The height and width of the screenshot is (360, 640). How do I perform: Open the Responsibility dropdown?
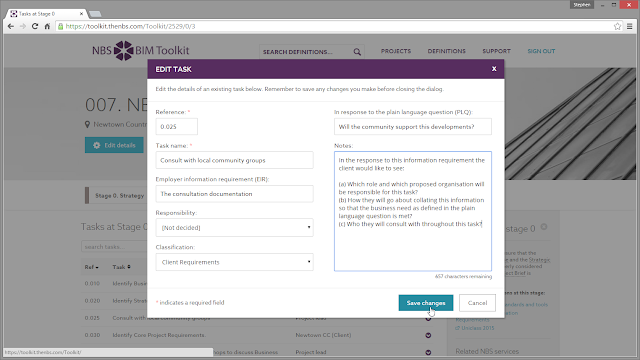(234, 227)
